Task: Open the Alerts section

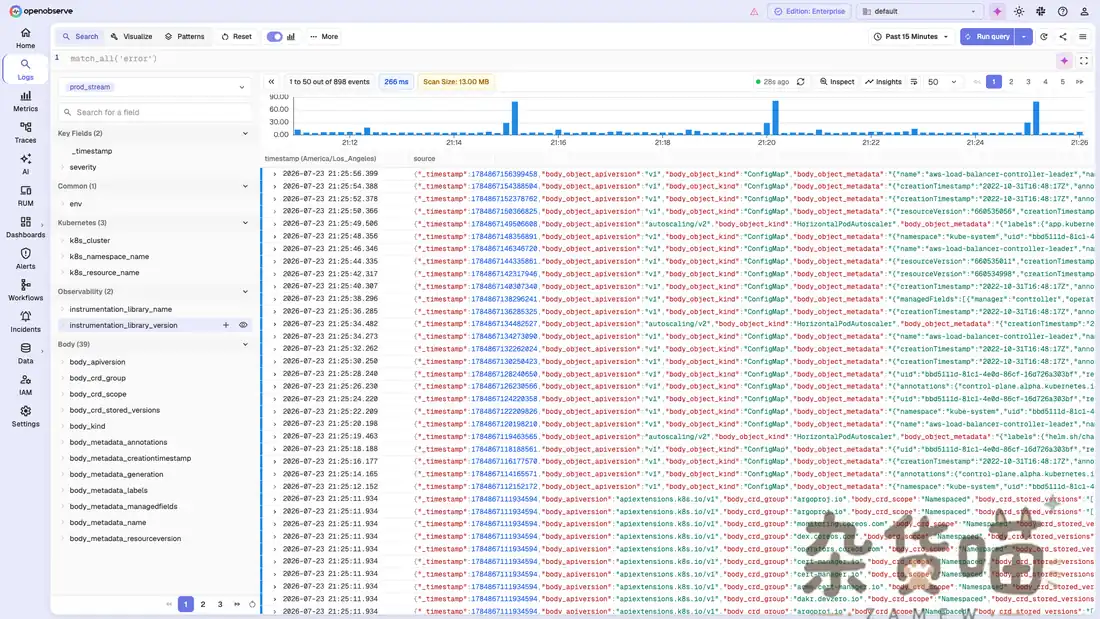Action: pyautogui.click(x=25, y=259)
